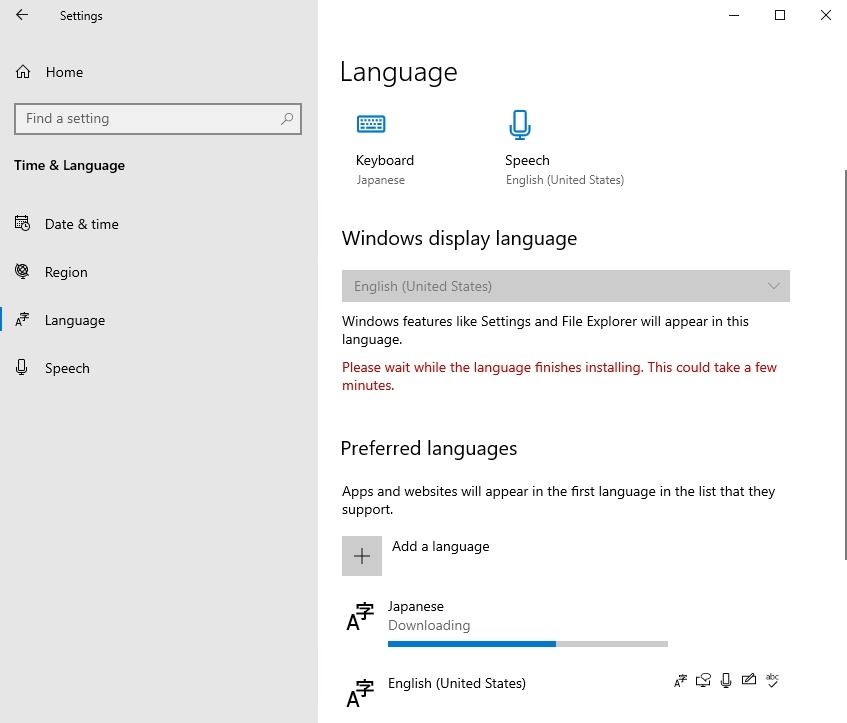Open the Region settings page
Screen dimensions: 847x723
point(66,272)
